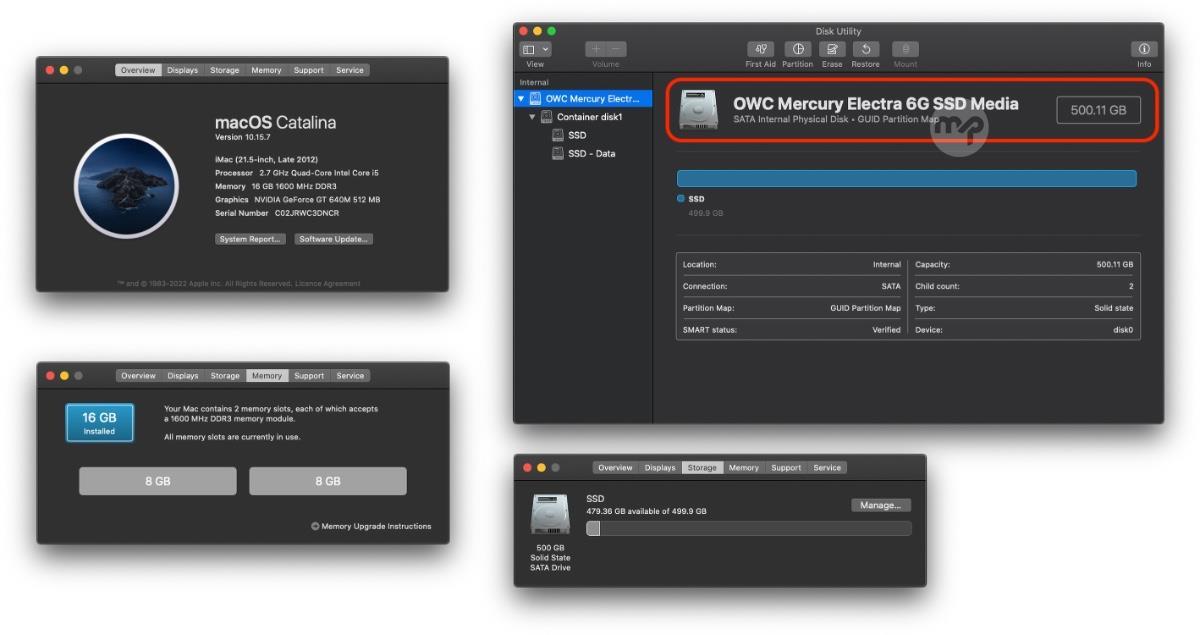
Task: Click the macOS Catalina island image
Action: [x=126, y=186]
